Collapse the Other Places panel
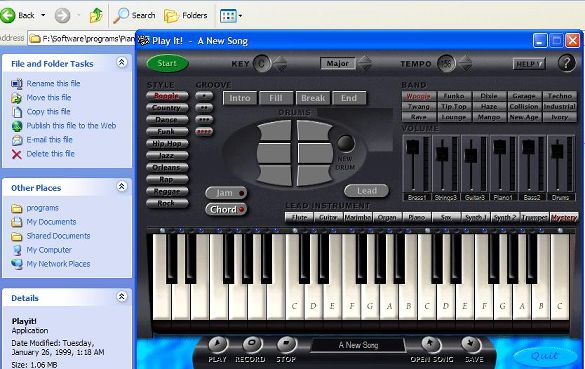The width and height of the screenshot is (585, 369). point(122,186)
